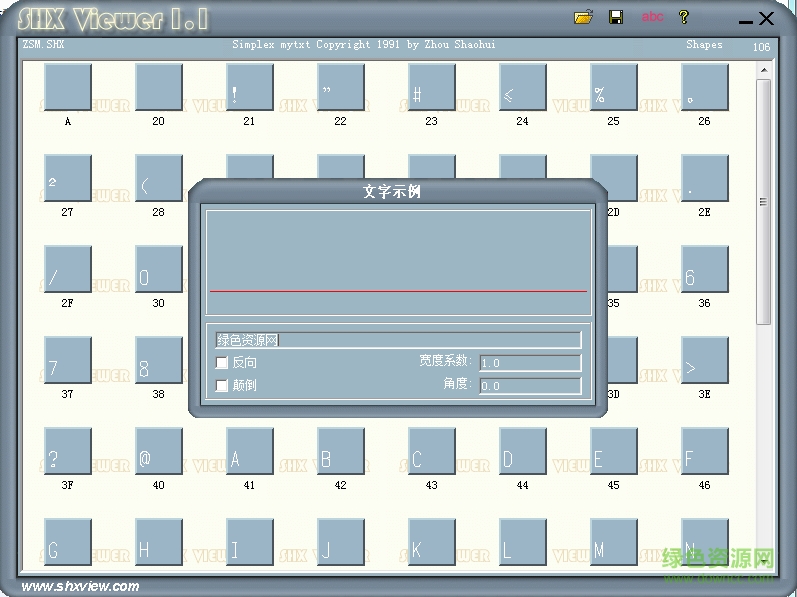The width and height of the screenshot is (797, 597).
Task: Select the greater-than tile labeled 3E
Action: [x=704, y=360]
